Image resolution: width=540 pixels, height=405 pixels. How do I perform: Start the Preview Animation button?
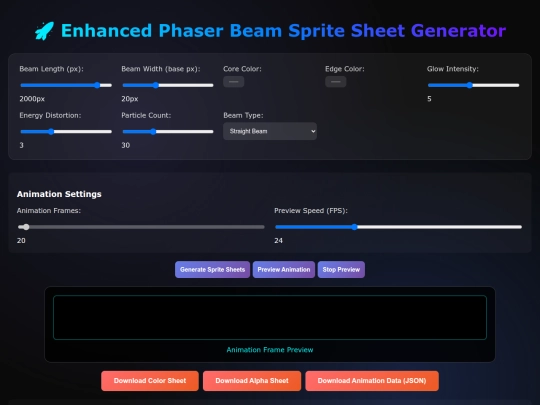[284, 270]
